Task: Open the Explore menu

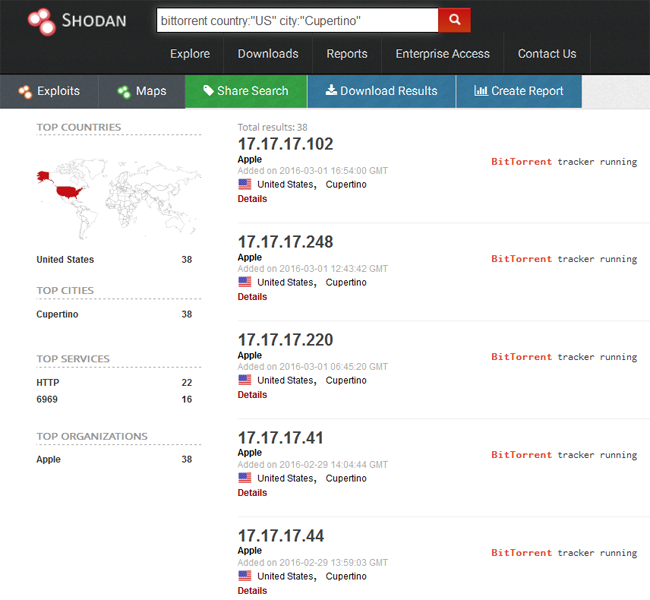Action: 190,54
